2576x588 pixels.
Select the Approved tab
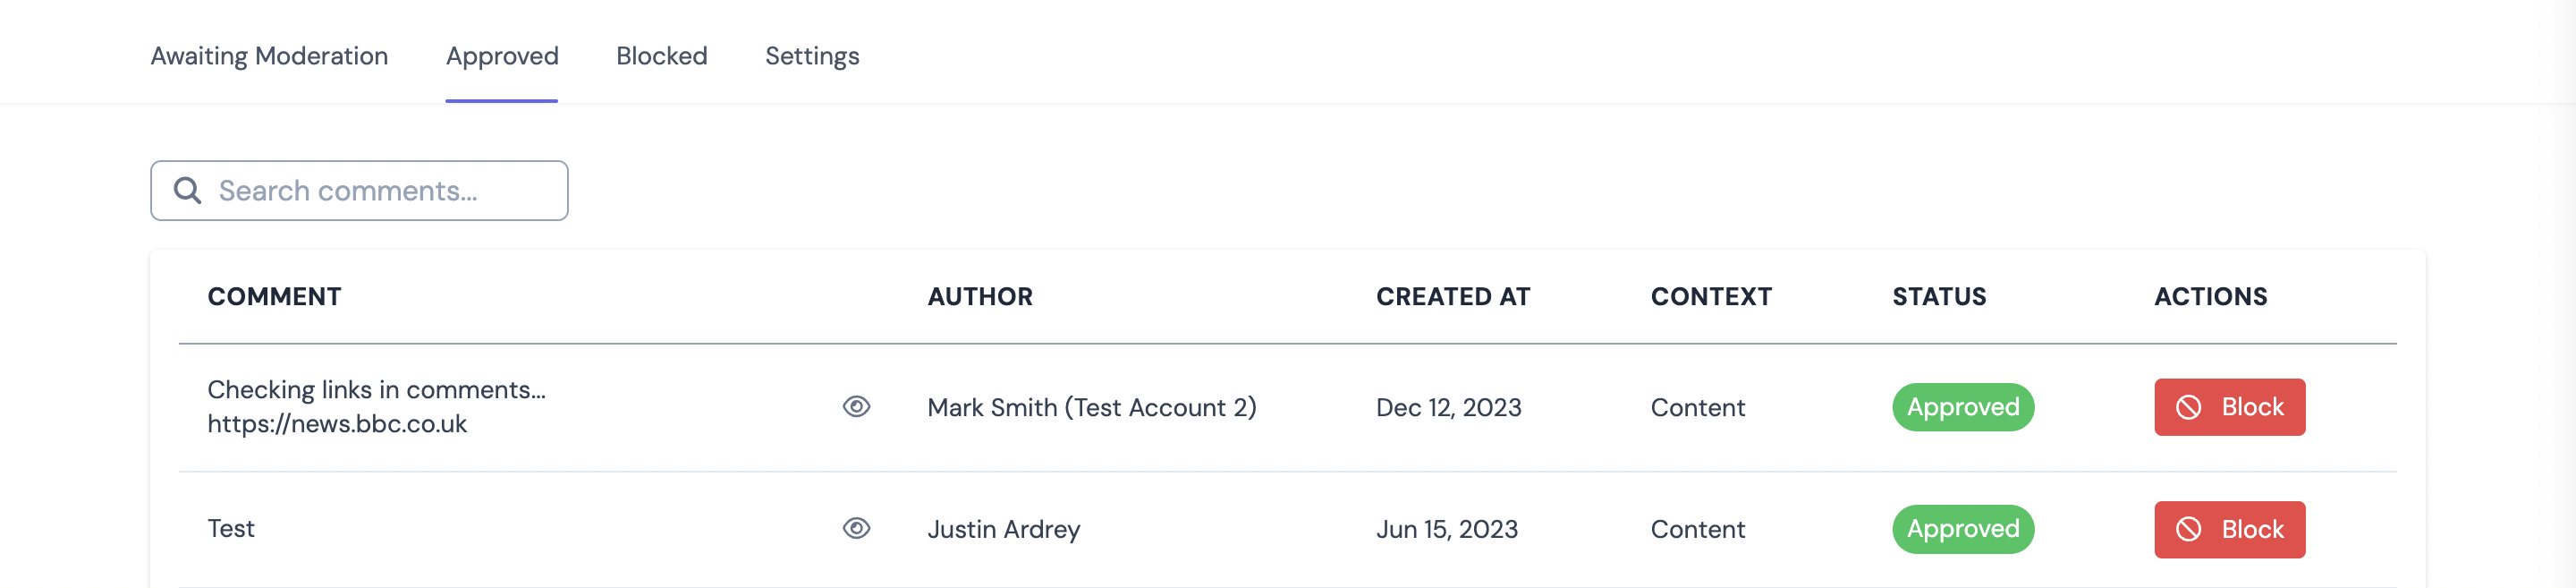(x=502, y=56)
